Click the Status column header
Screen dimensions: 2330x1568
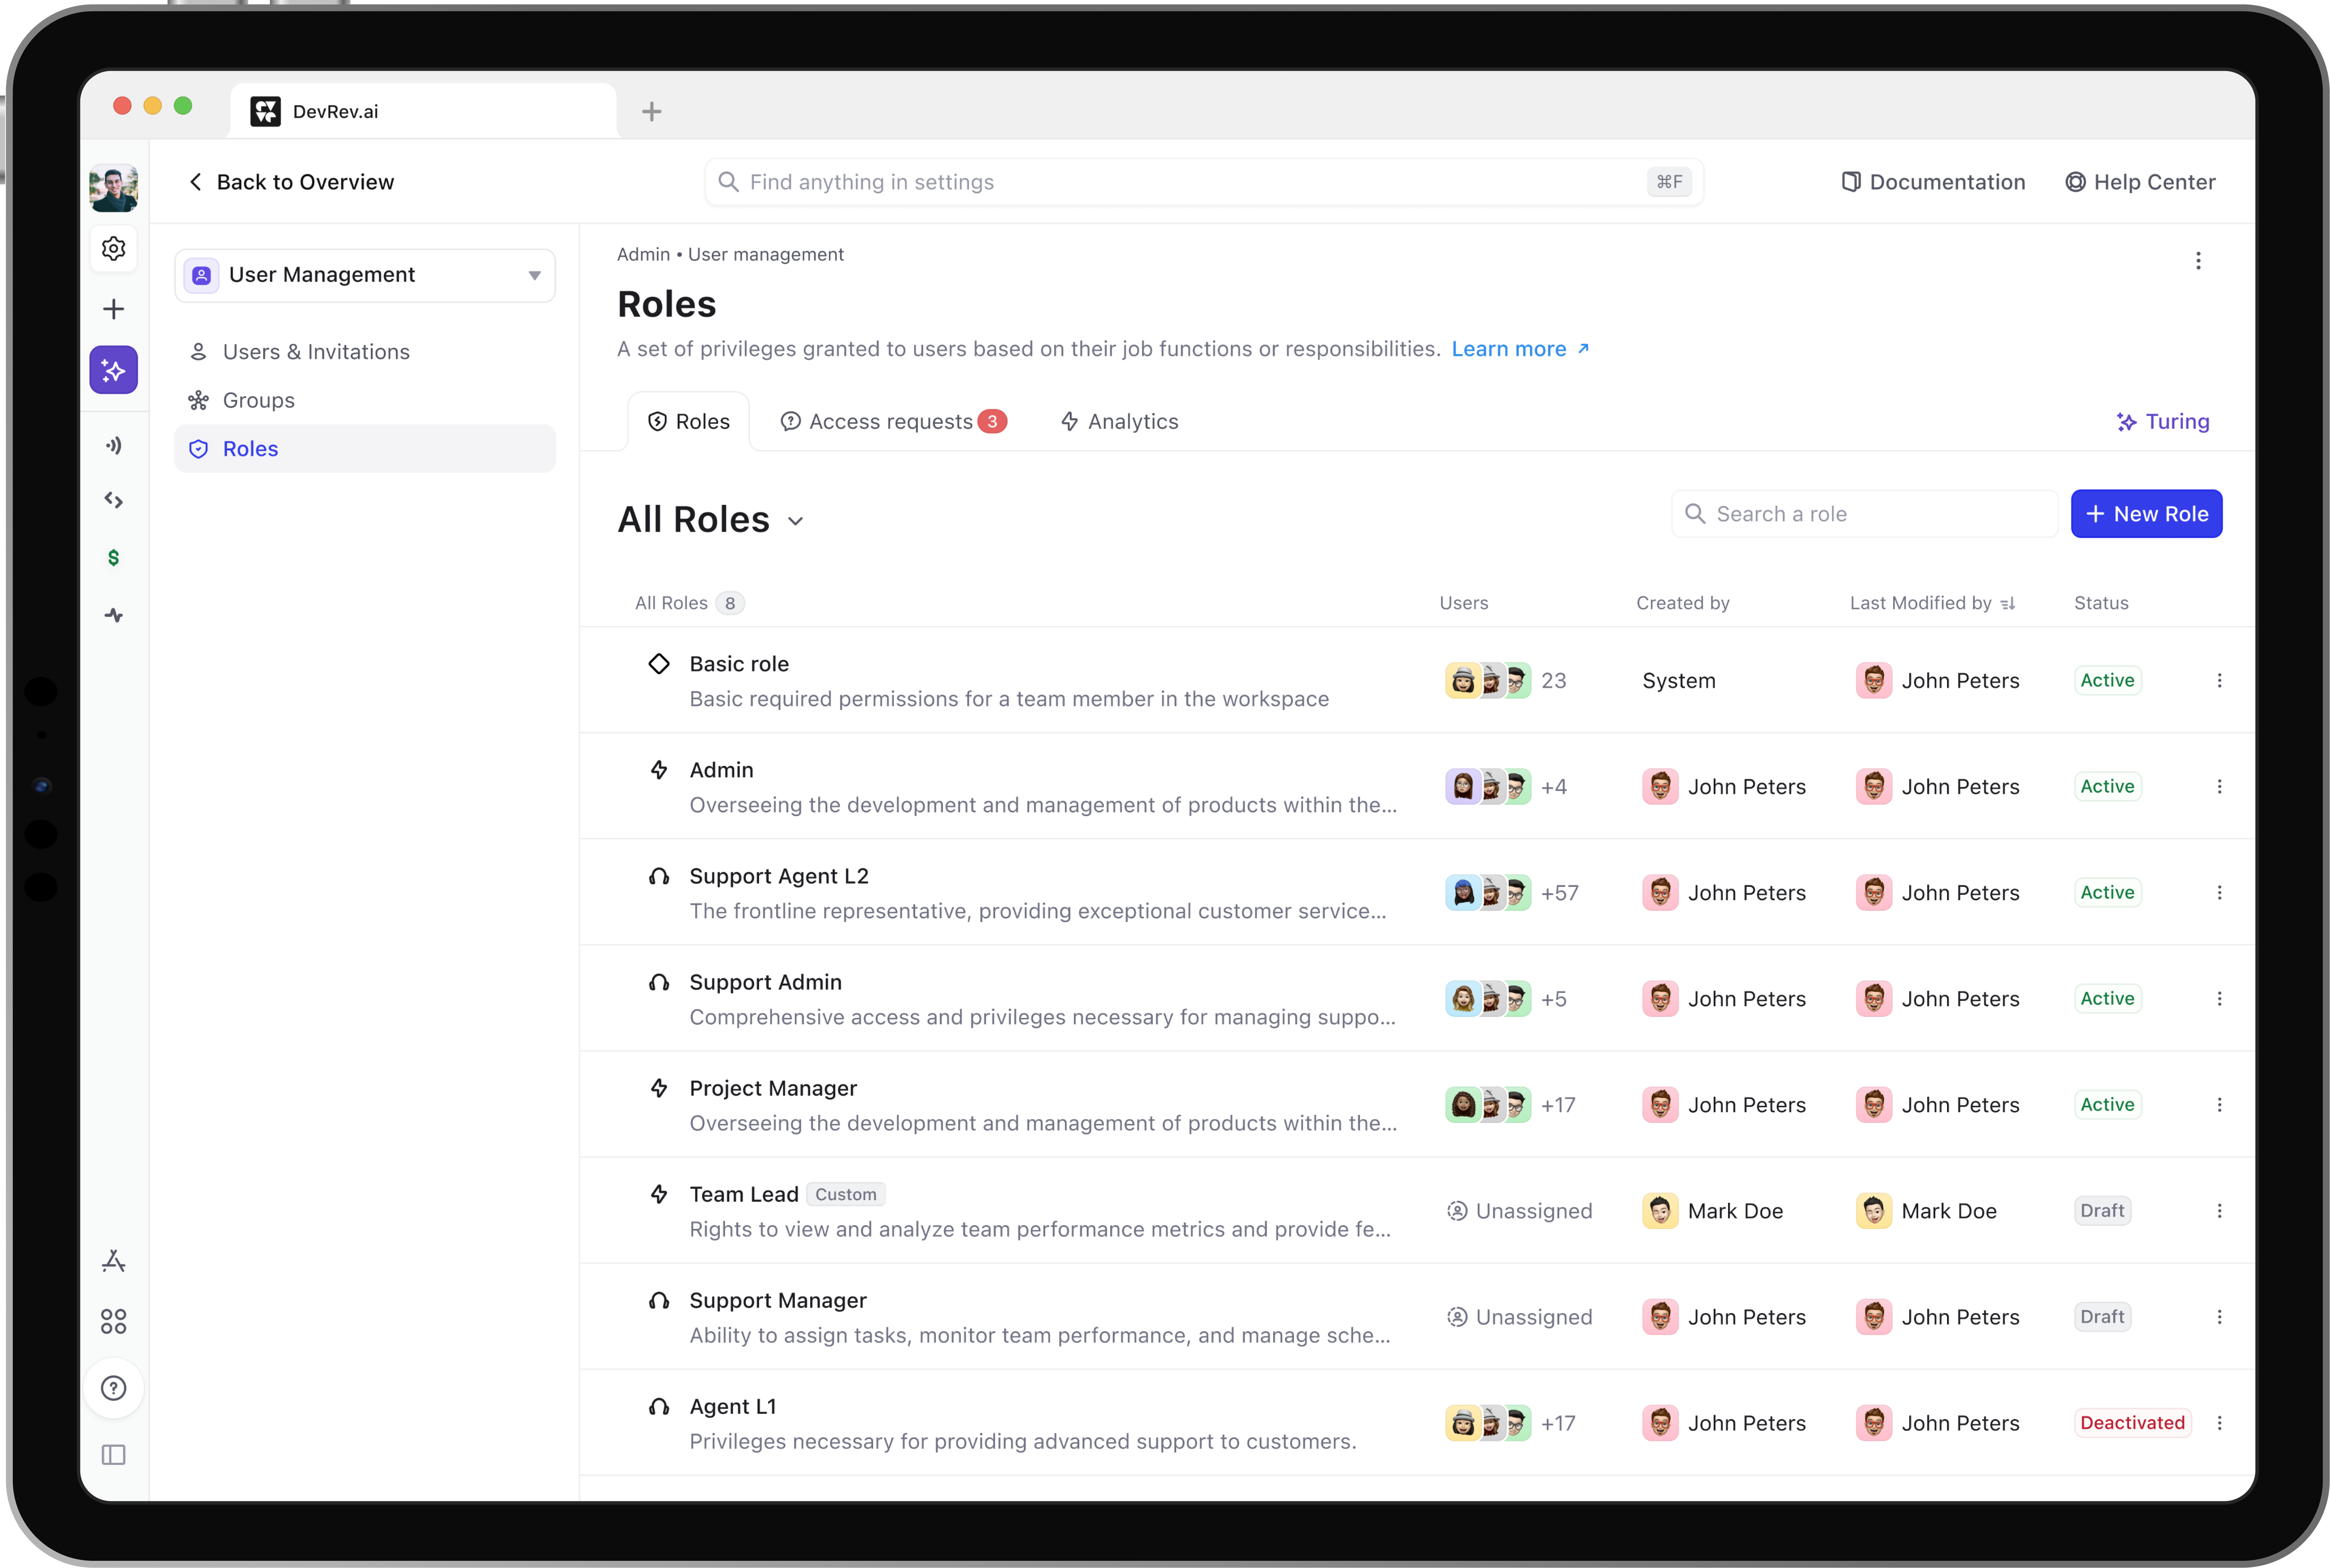(2101, 604)
